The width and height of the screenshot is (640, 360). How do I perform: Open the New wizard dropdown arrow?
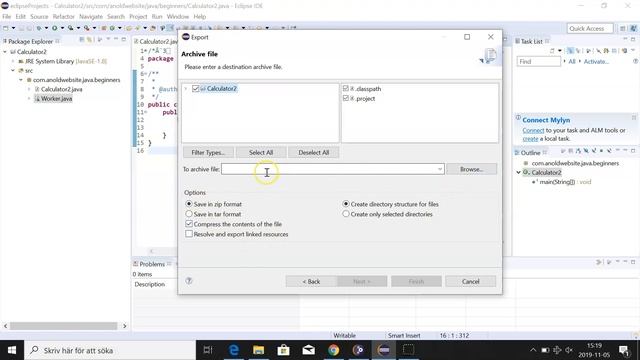(x=13, y=28)
